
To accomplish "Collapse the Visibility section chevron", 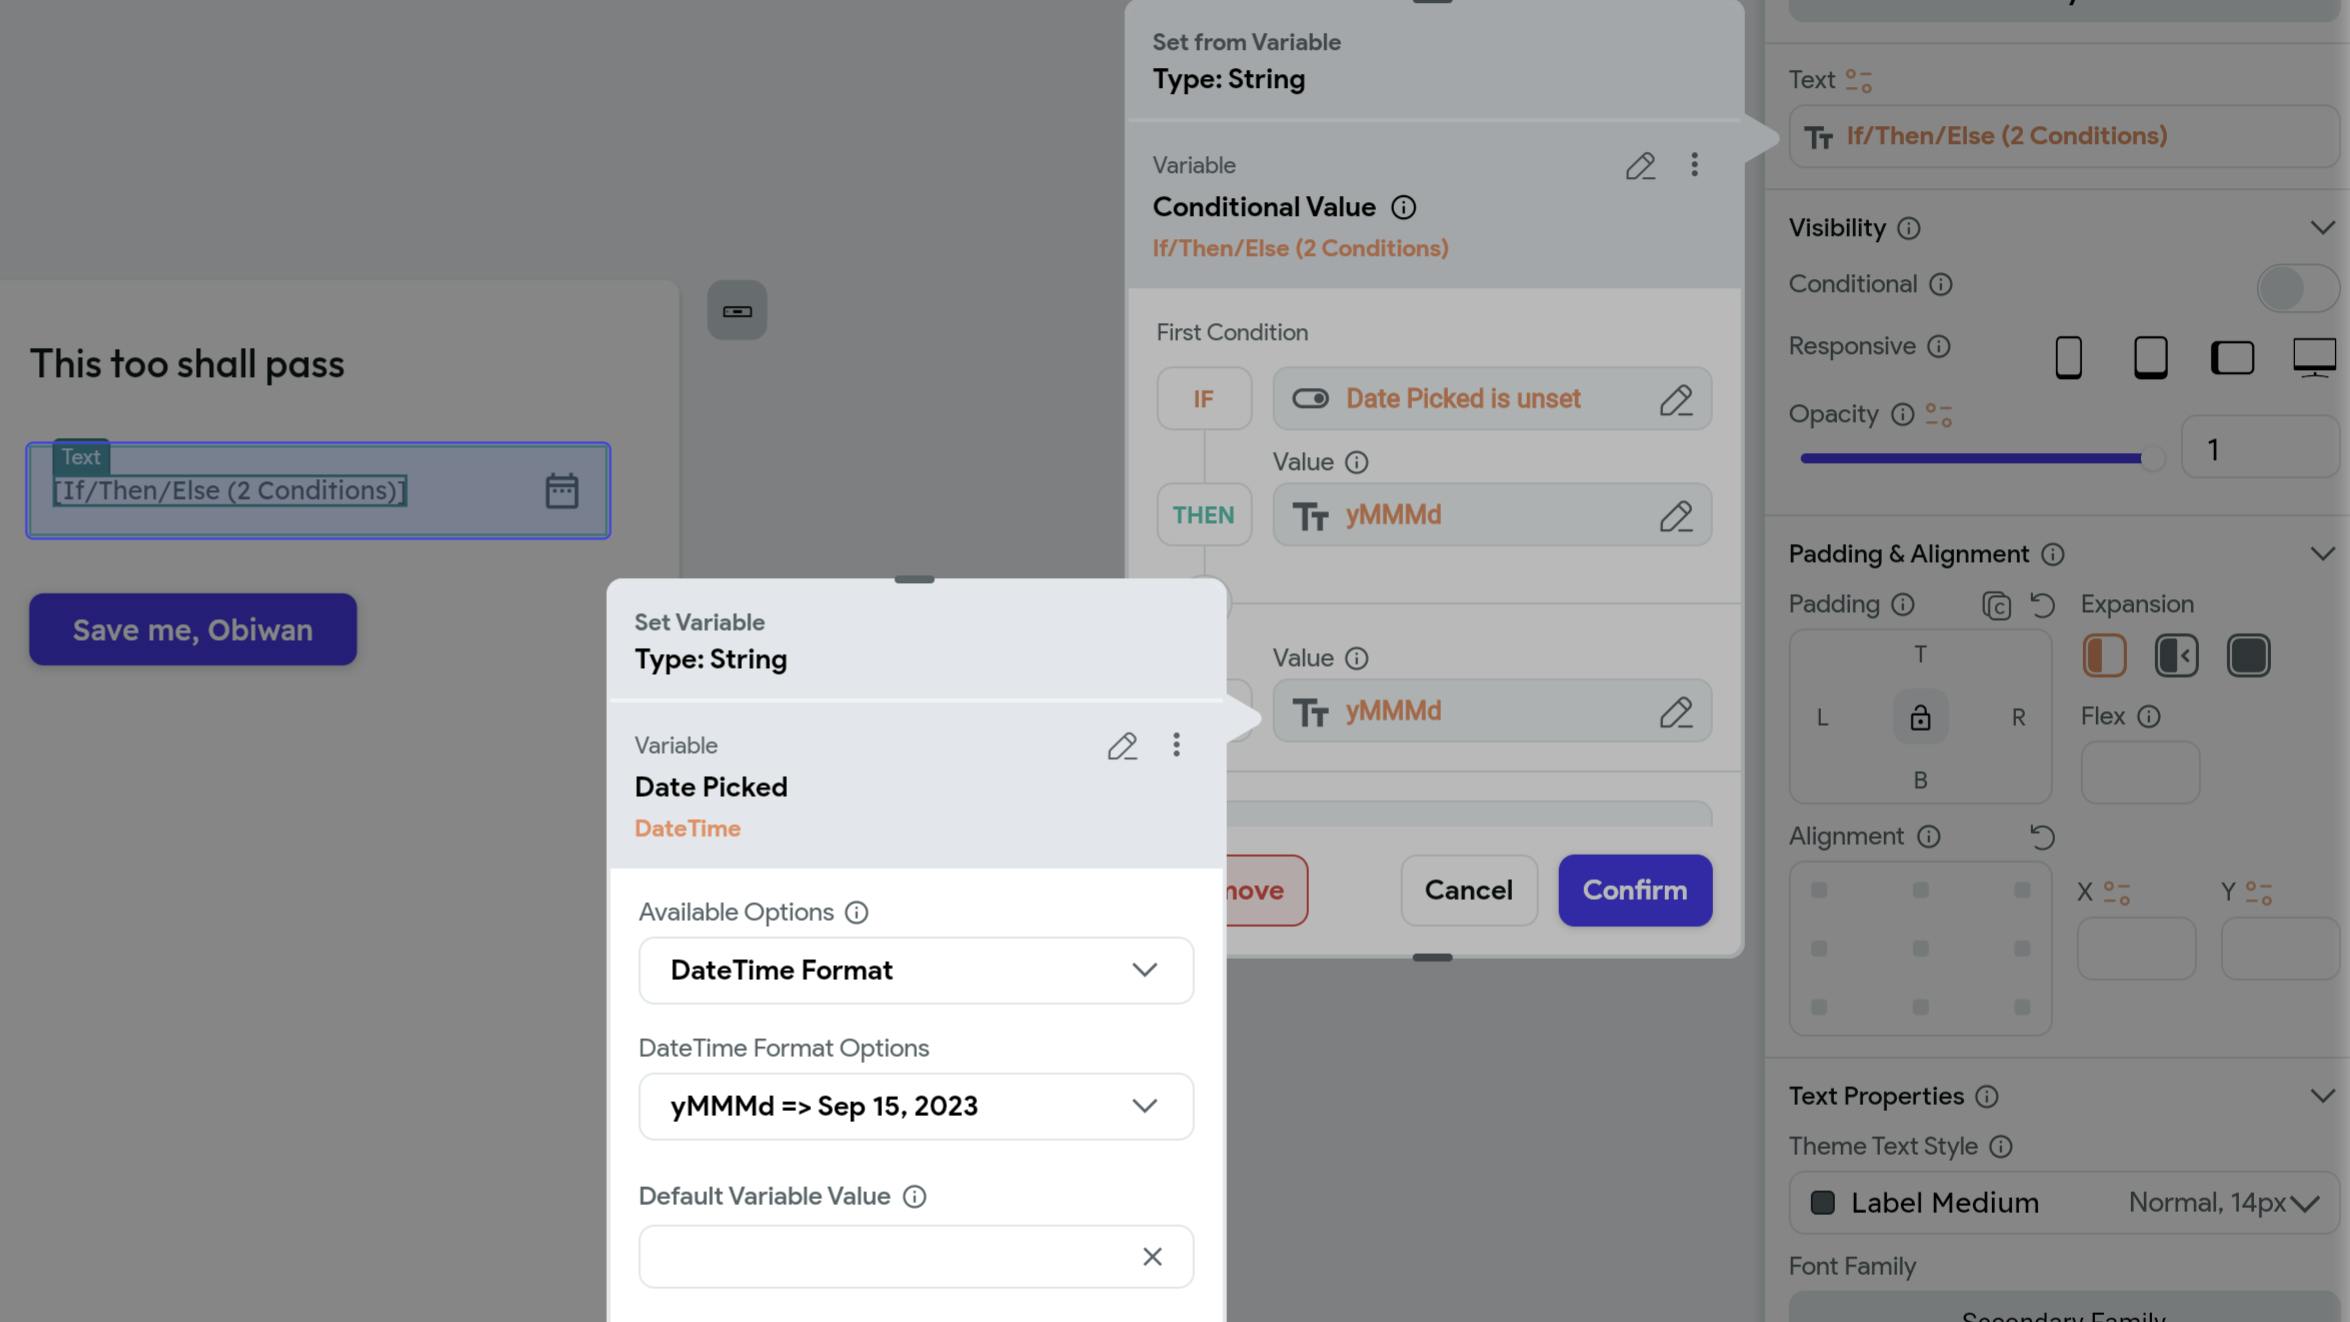I will [x=2322, y=228].
